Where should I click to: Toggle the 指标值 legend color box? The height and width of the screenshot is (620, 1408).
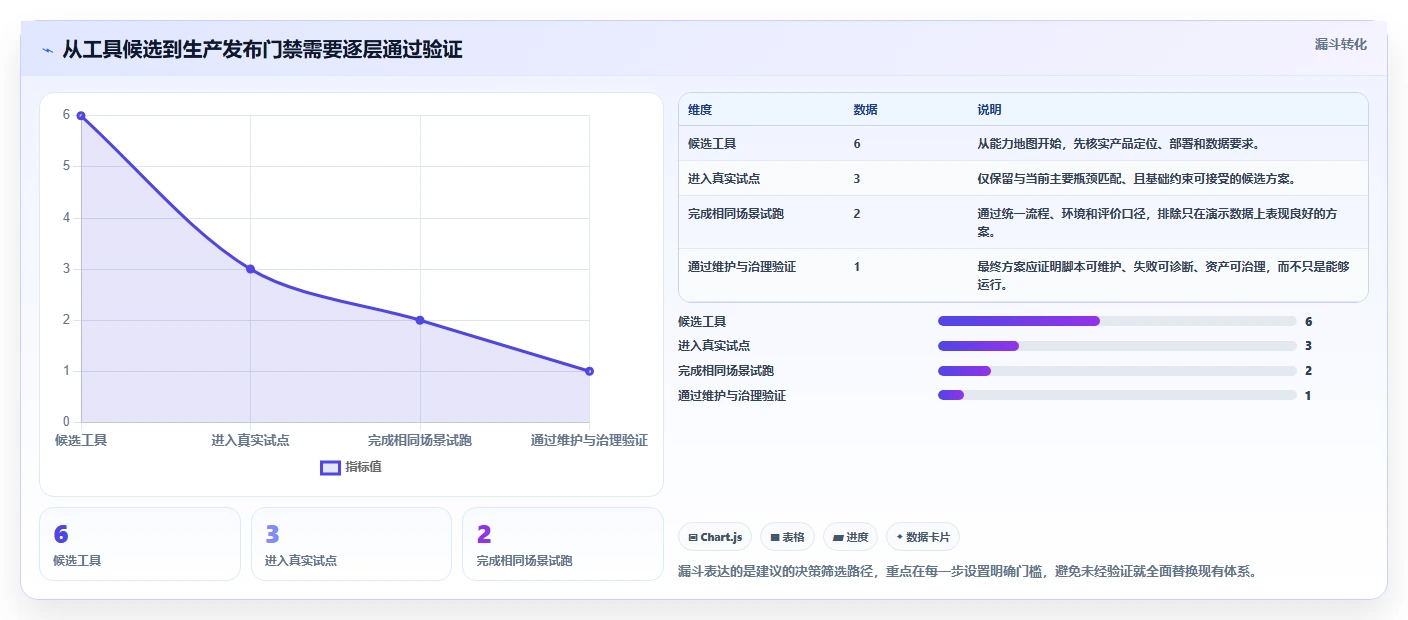[x=330, y=467]
